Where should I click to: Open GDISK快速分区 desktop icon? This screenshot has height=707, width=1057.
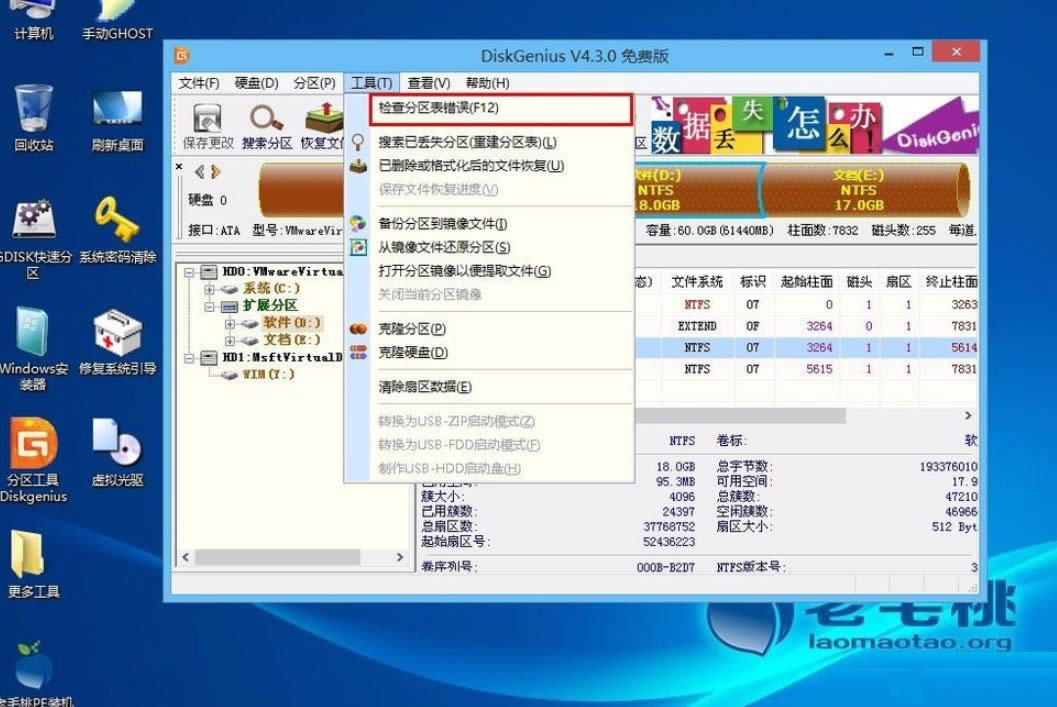coord(33,239)
